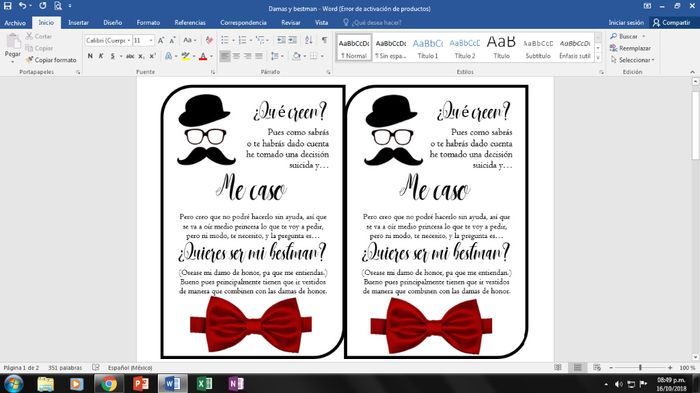Open the bullets list button
Image resolution: width=700 pixels, height=393 pixels.
pyautogui.click(x=225, y=40)
